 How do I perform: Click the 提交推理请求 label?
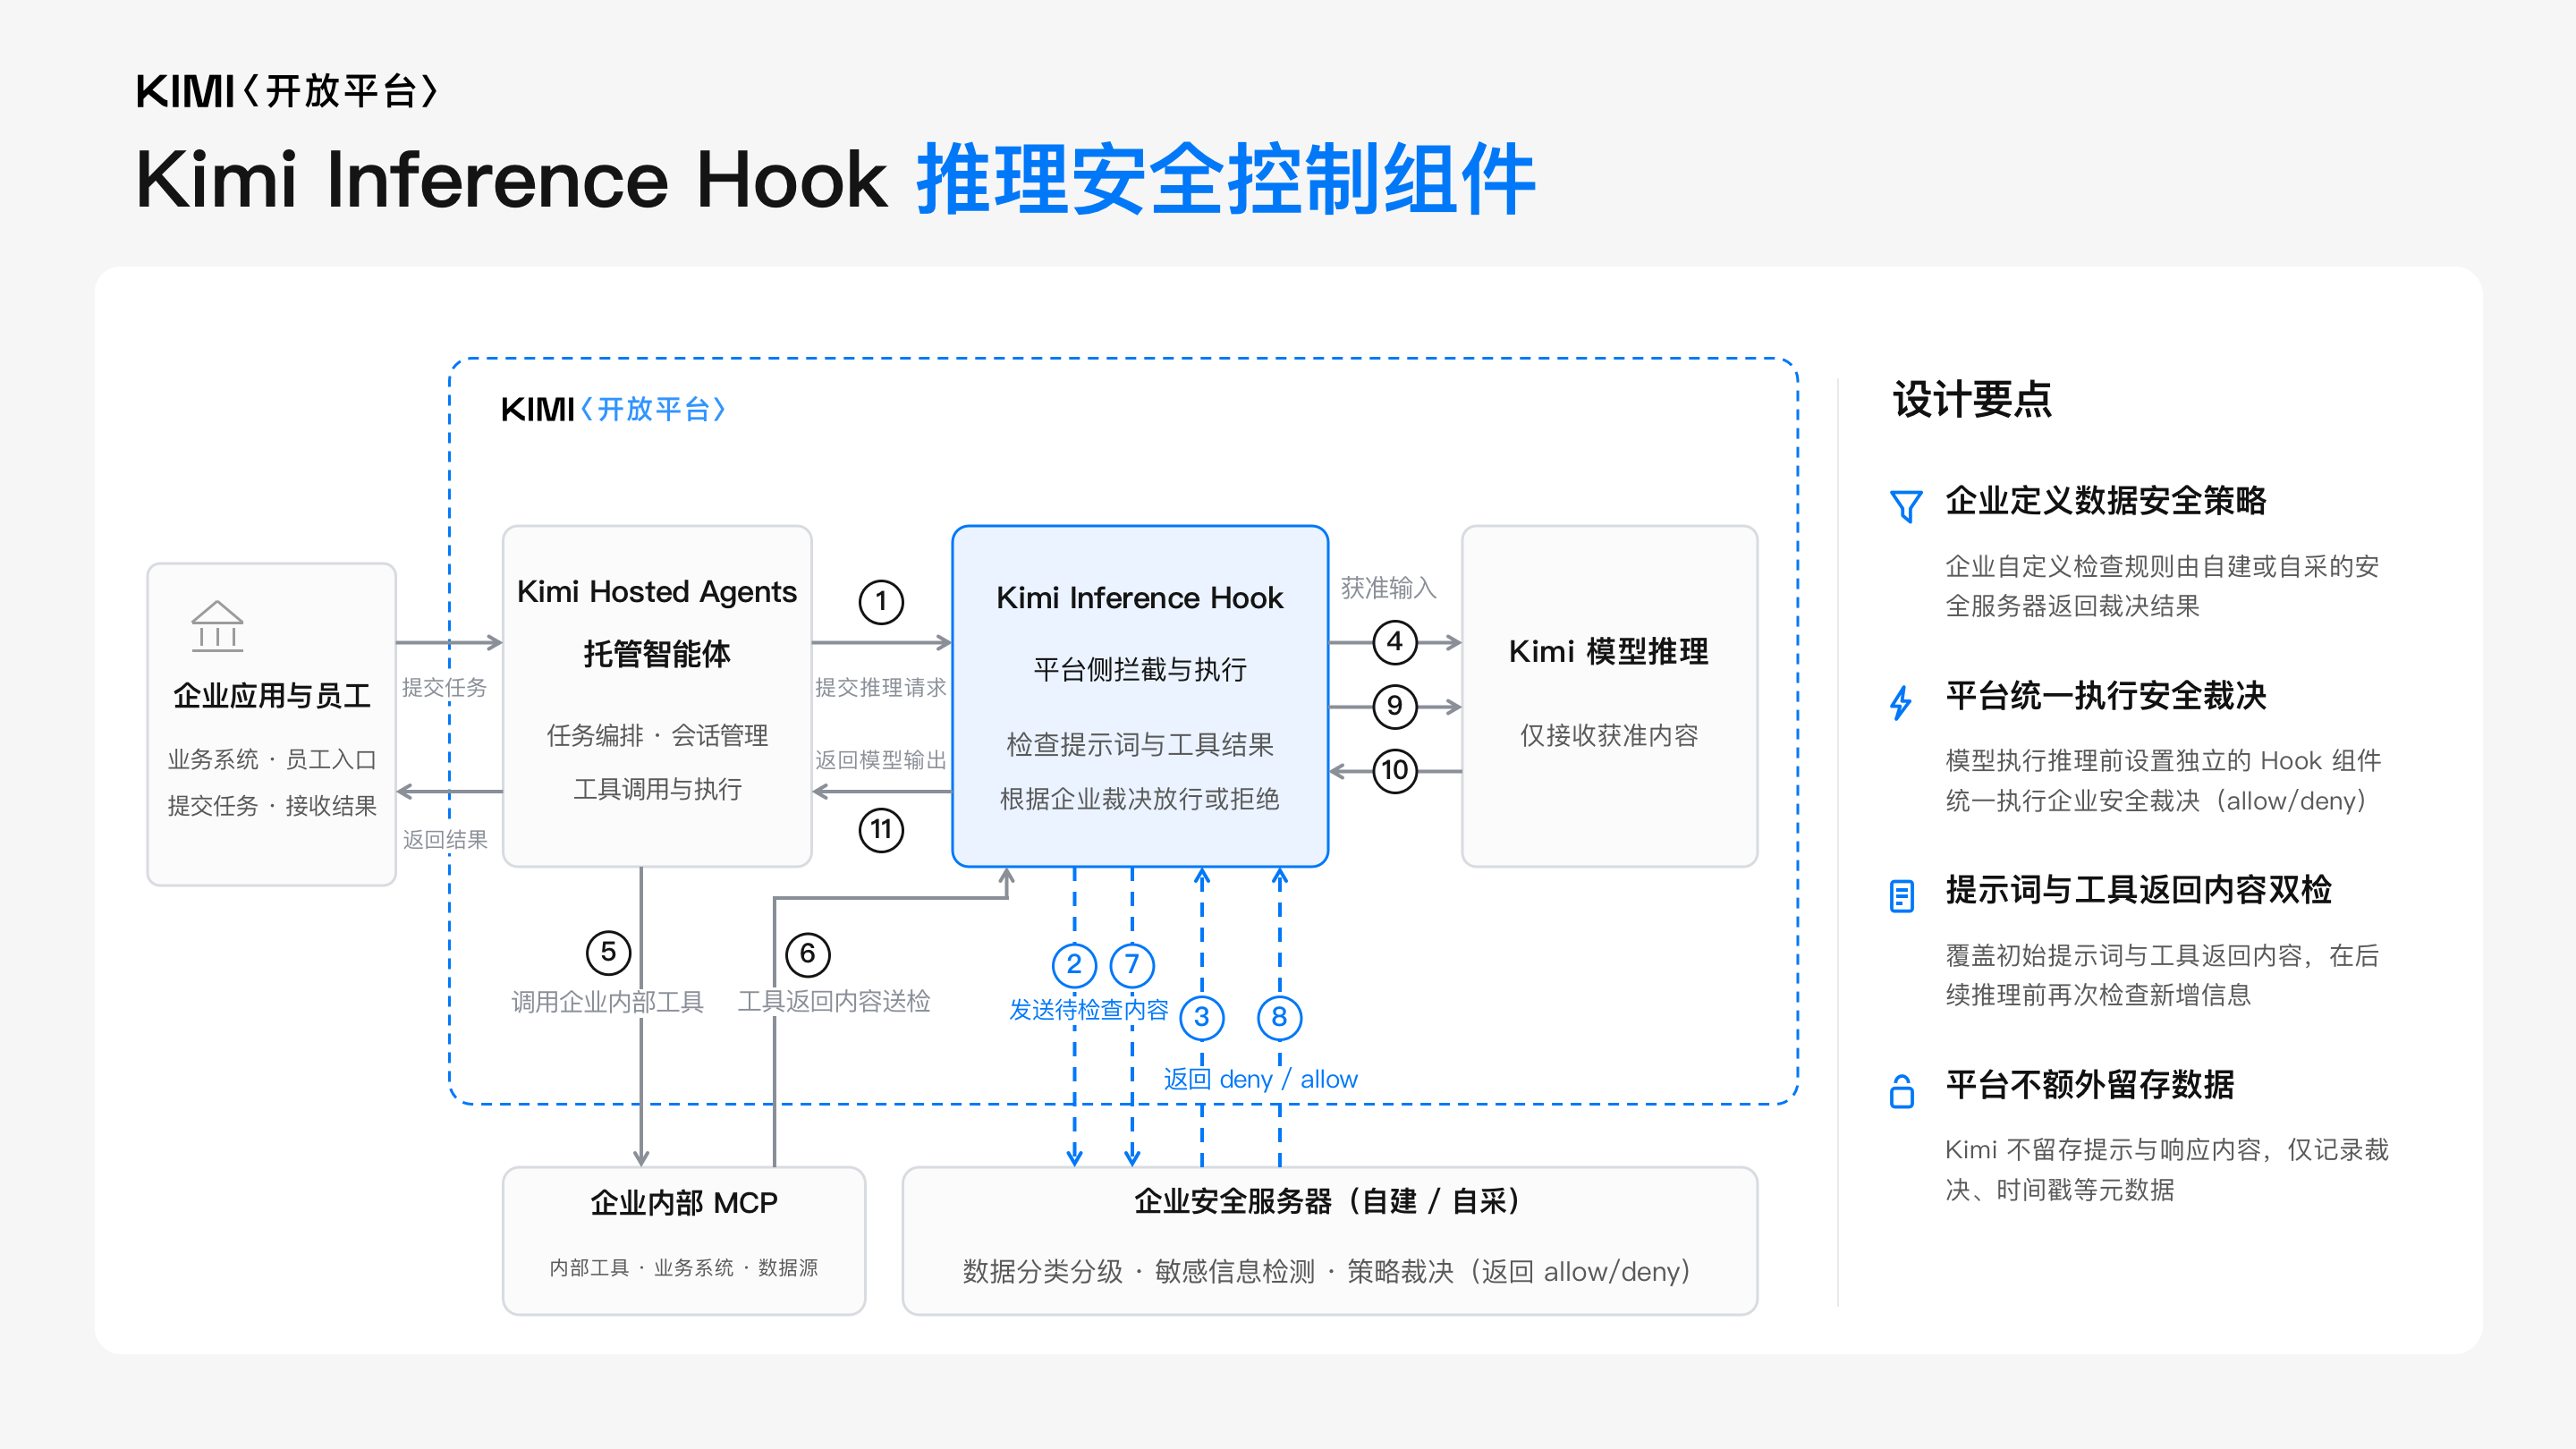point(881,687)
